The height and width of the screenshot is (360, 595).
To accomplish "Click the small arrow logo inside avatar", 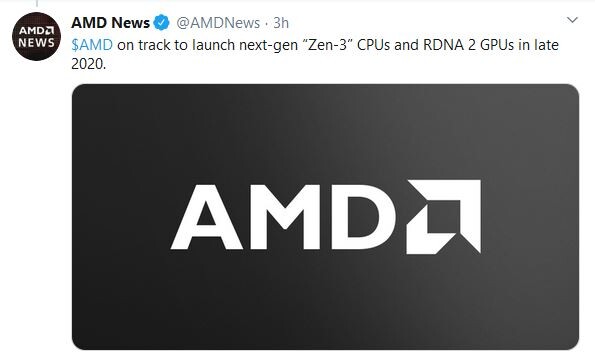I will pyautogui.click(x=50, y=30).
